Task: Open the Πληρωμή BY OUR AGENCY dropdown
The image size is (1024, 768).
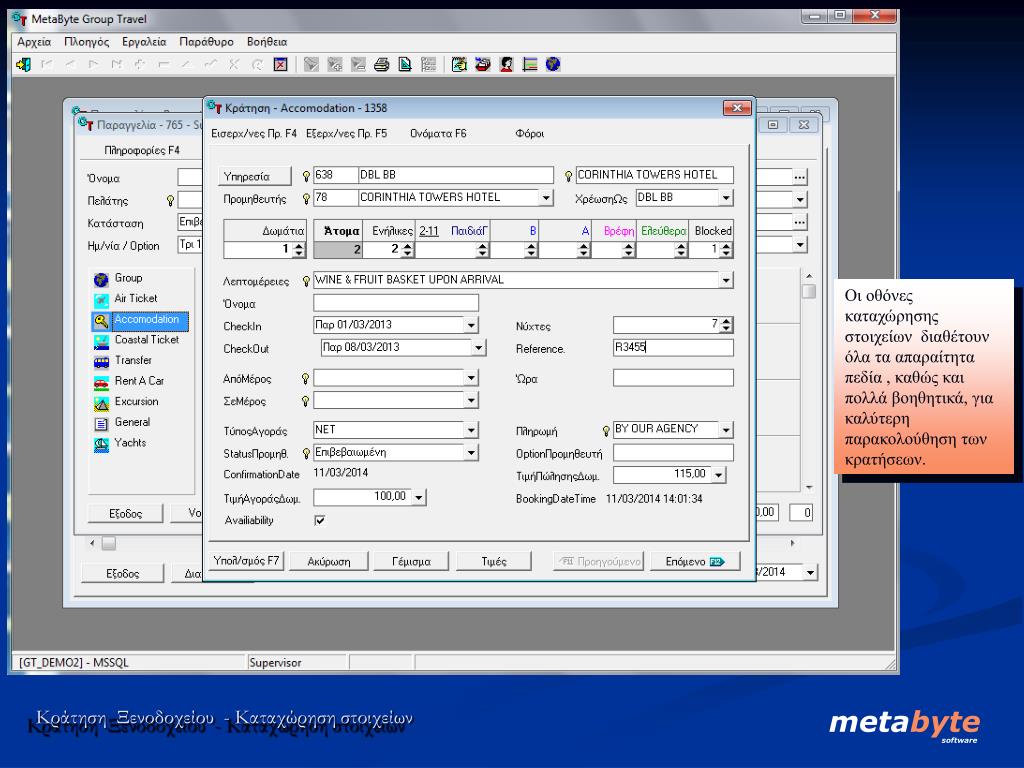Action: pos(726,430)
